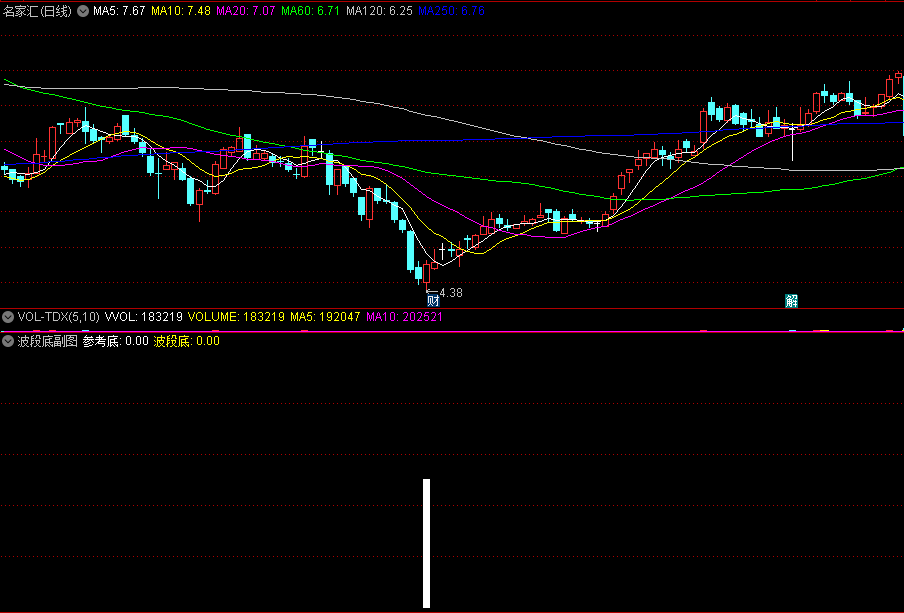Click the volume MA5: 192047 value

pyautogui.click(x=325, y=317)
